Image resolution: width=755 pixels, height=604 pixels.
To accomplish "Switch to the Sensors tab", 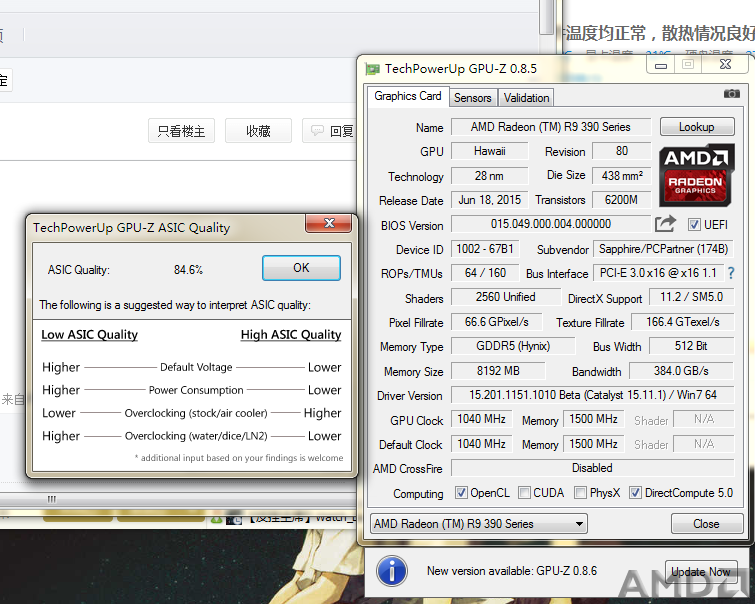I will pyautogui.click(x=472, y=98).
